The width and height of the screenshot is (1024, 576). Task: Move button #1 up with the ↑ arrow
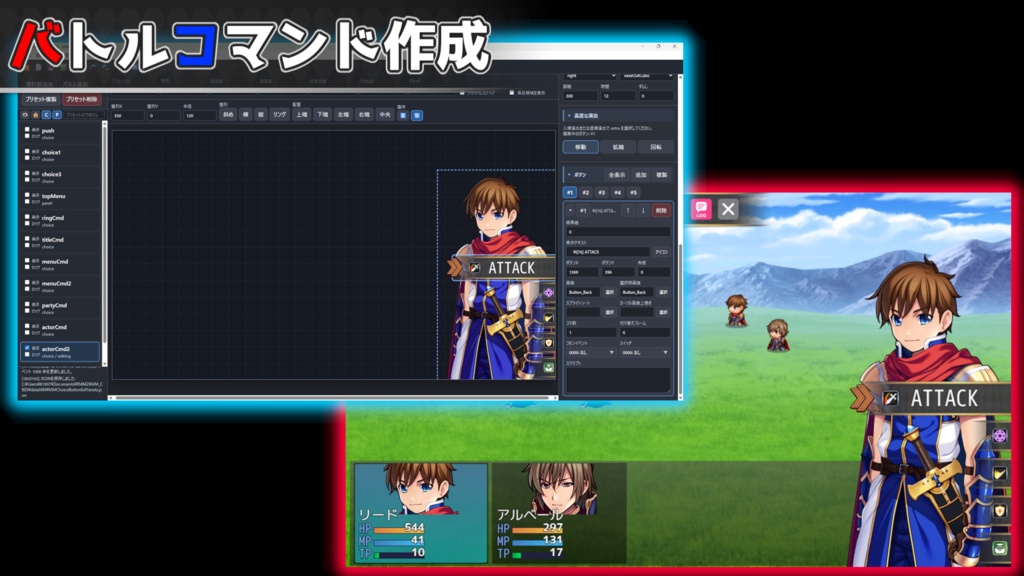(628, 210)
